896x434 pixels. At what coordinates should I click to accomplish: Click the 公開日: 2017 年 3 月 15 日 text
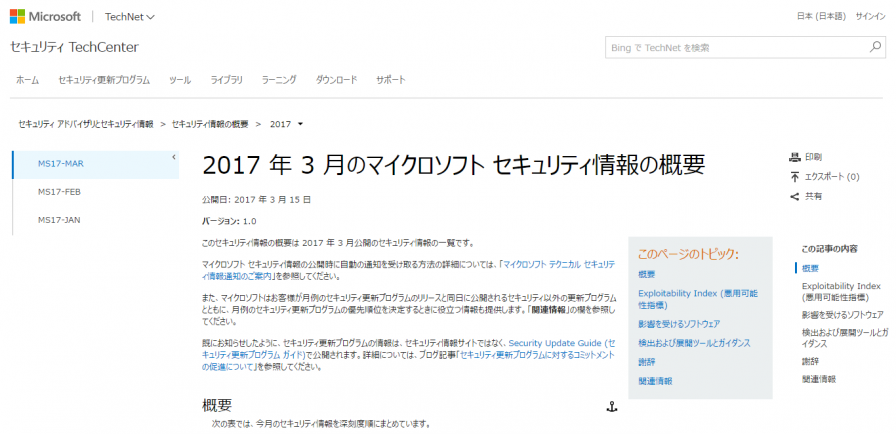(257, 200)
